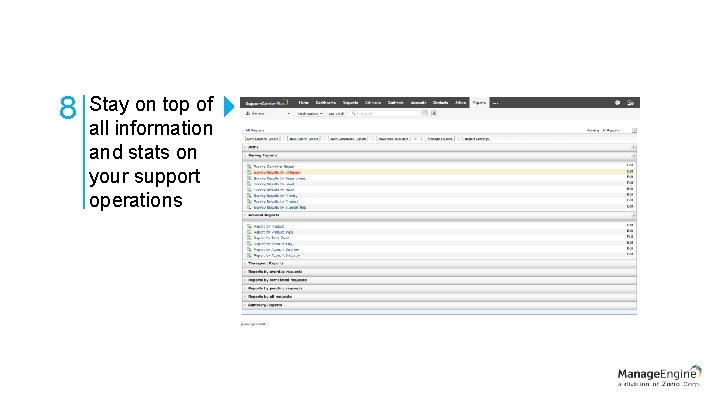Open Survey Results by Department report
Screen dimensions: 720x405
(280, 178)
